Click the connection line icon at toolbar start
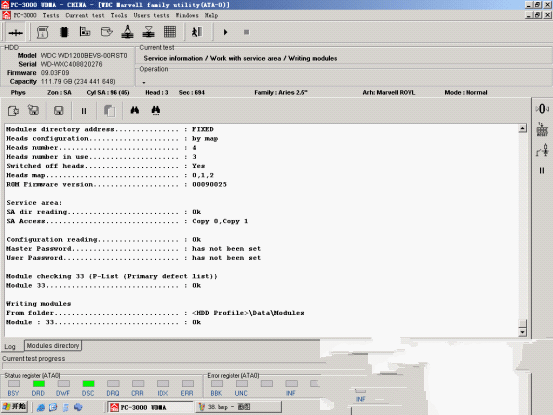This screenshot has width=553, height=415. 16,32
